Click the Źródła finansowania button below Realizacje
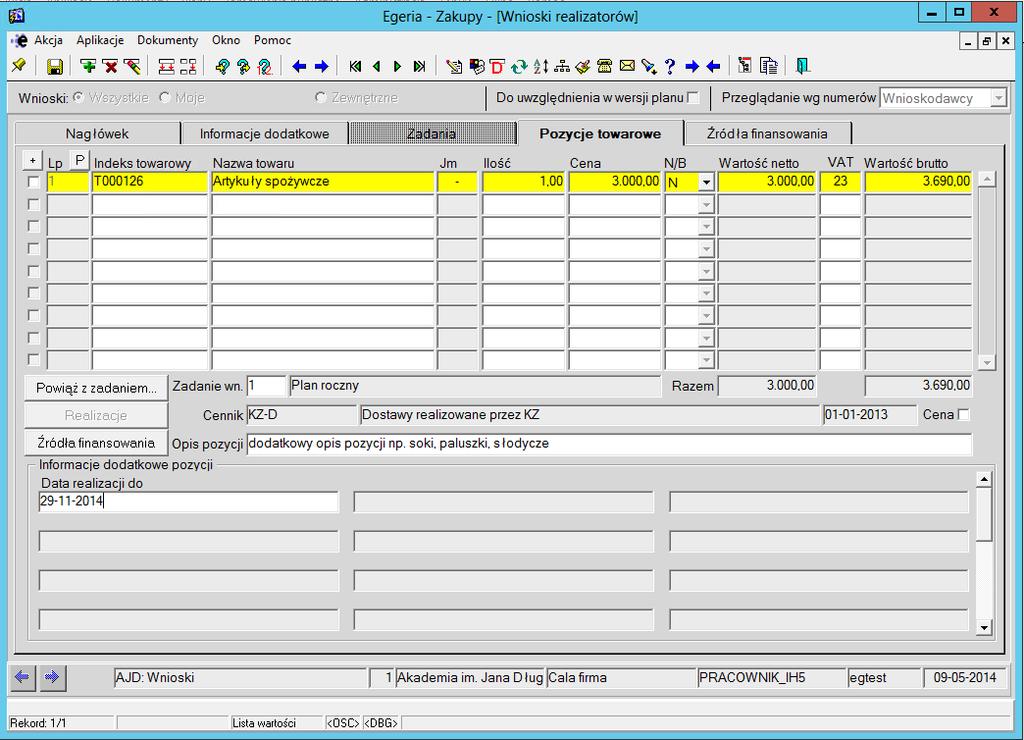 click(x=96, y=443)
